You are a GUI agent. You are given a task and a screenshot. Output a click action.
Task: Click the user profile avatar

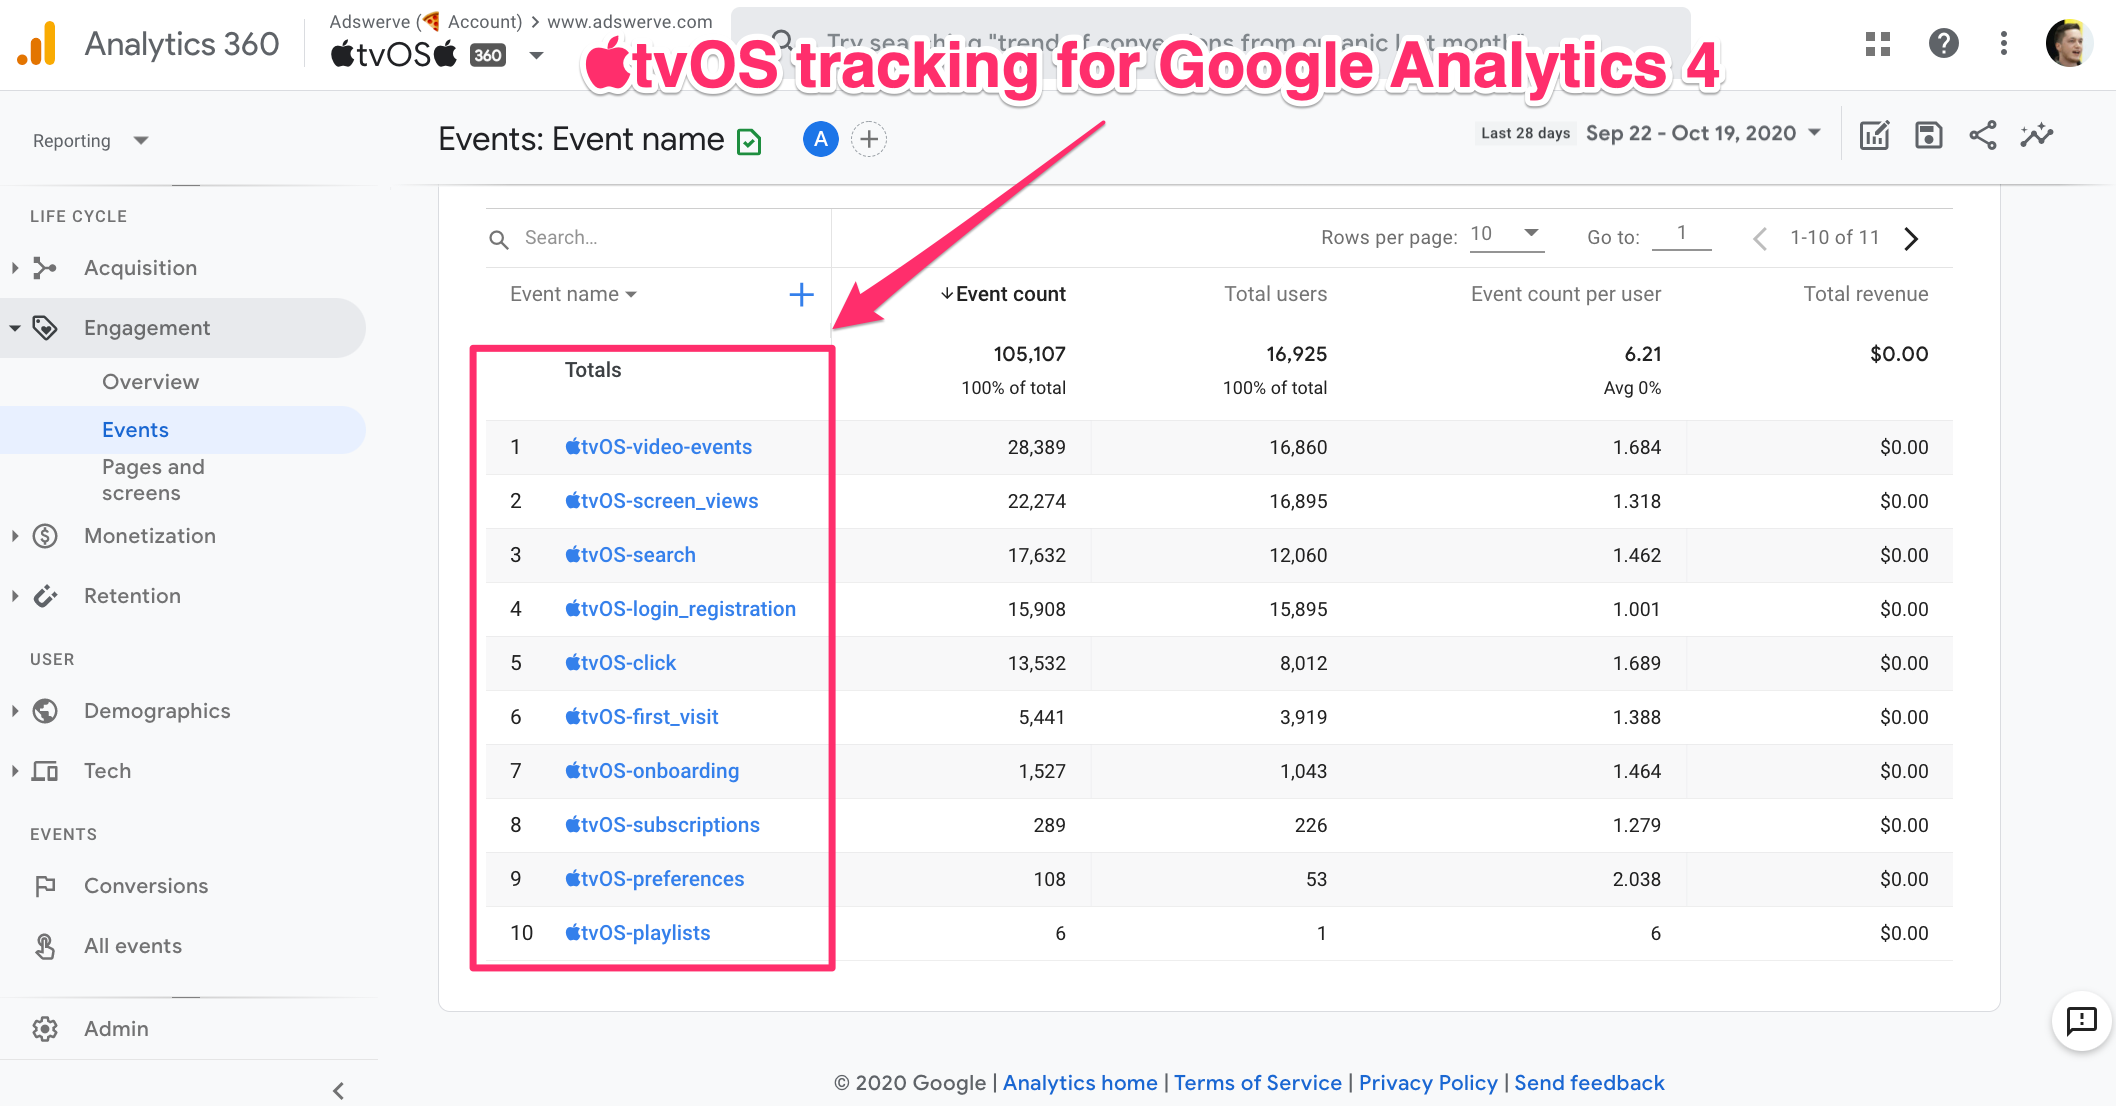(x=2070, y=44)
